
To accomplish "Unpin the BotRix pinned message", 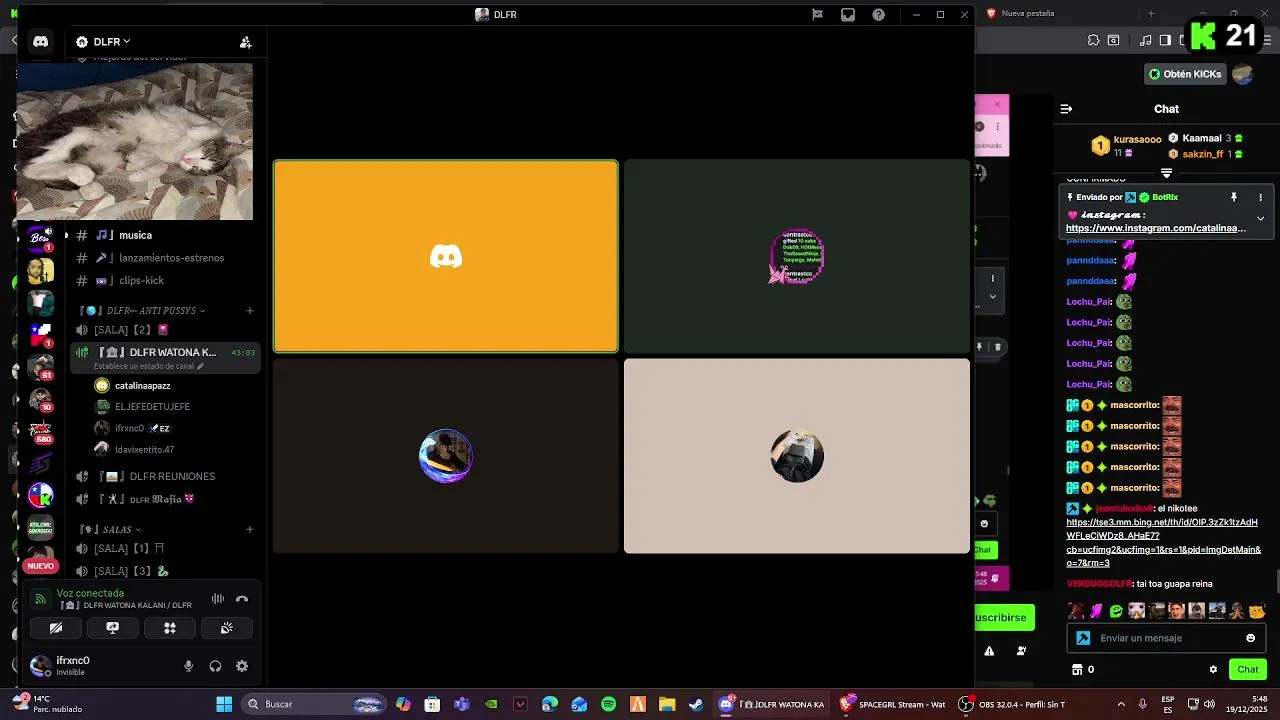I will coord(1234,197).
